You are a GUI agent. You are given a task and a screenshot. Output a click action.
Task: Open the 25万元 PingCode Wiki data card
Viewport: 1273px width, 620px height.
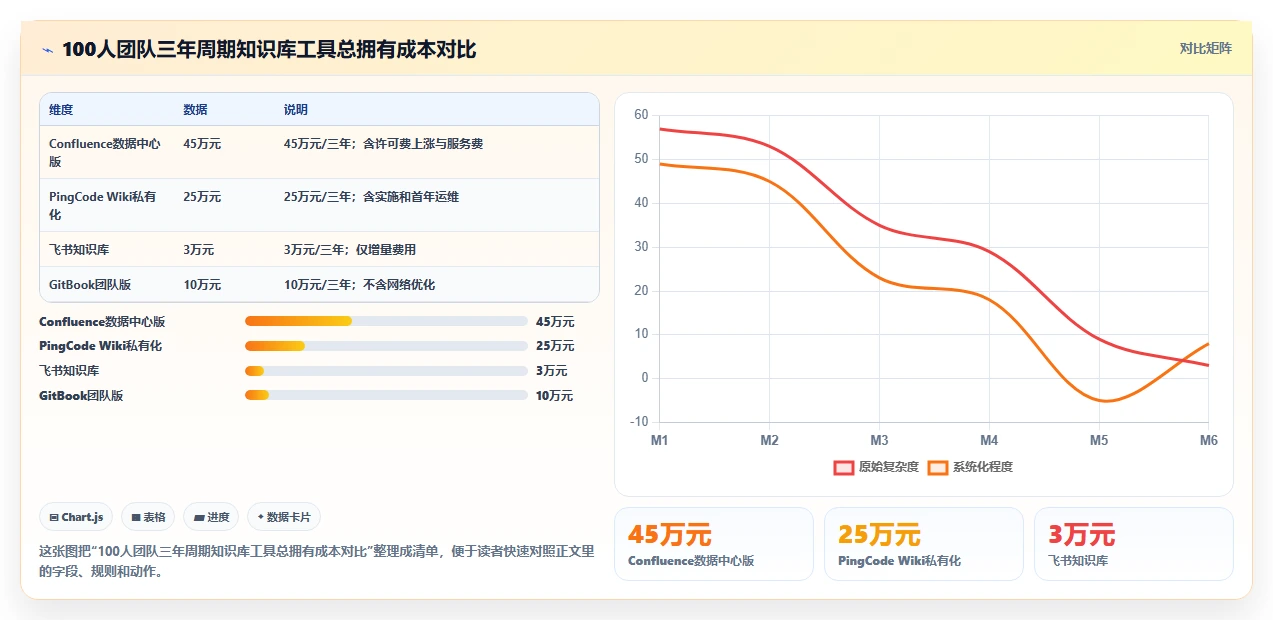(x=924, y=544)
